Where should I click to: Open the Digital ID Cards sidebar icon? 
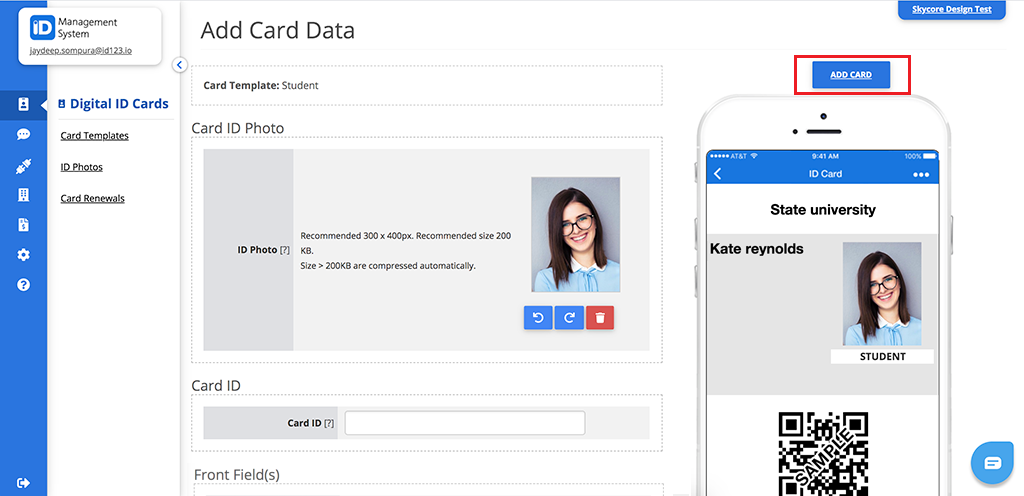(24, 104)
